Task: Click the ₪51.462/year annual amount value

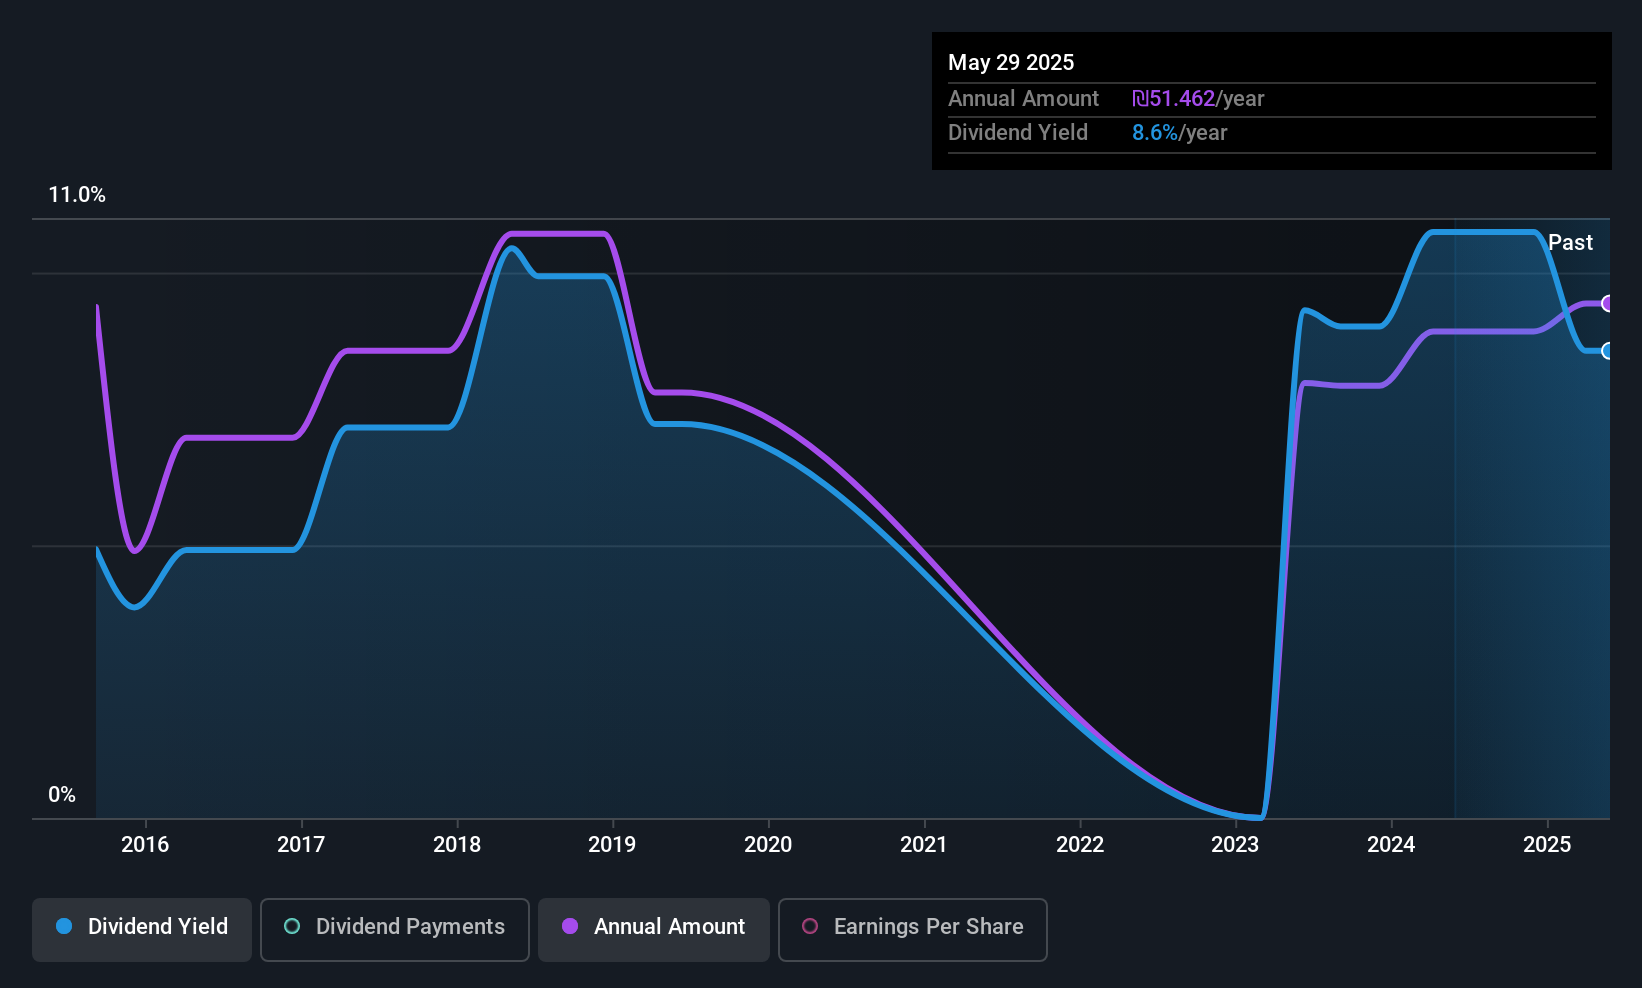Action: (x=1198, y=98)
